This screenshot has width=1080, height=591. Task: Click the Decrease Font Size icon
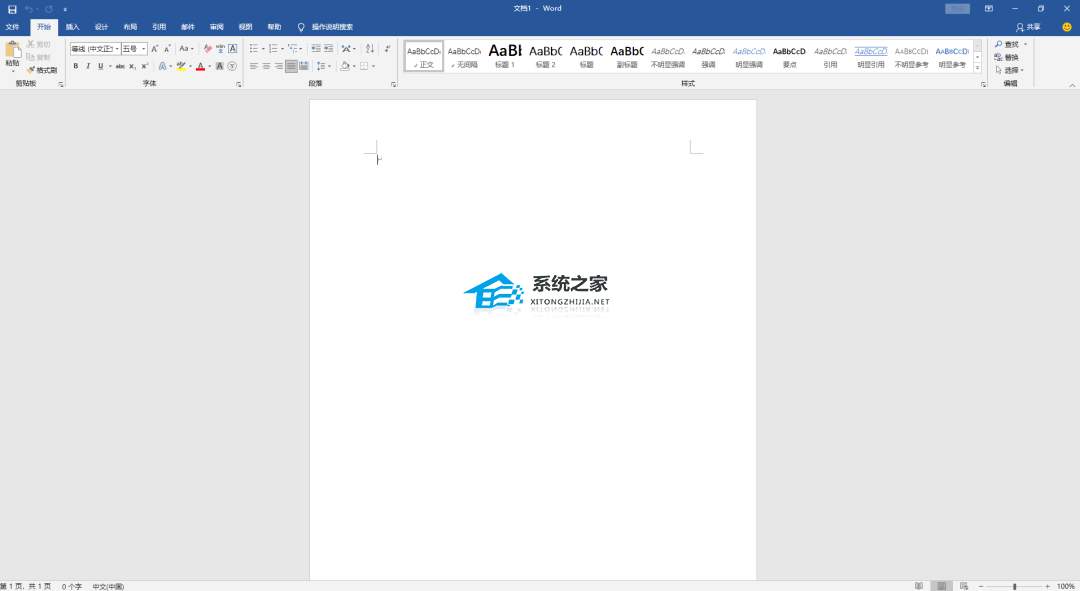point(167,49)
